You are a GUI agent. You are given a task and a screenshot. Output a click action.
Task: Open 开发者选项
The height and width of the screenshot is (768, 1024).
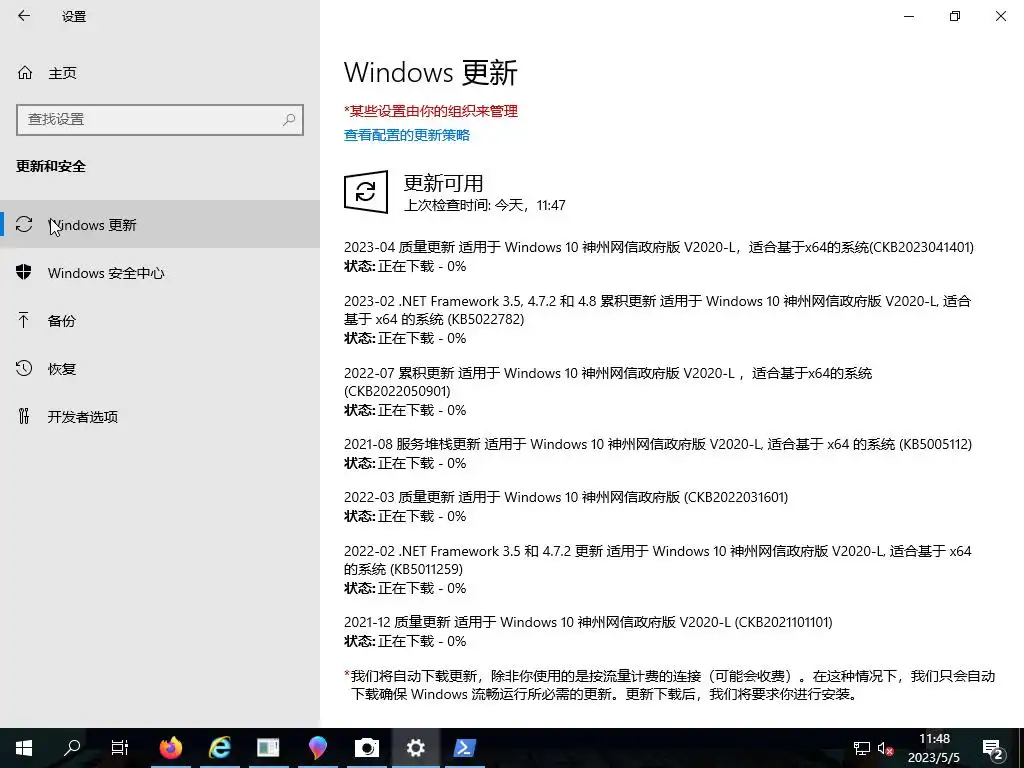(160, 417)
